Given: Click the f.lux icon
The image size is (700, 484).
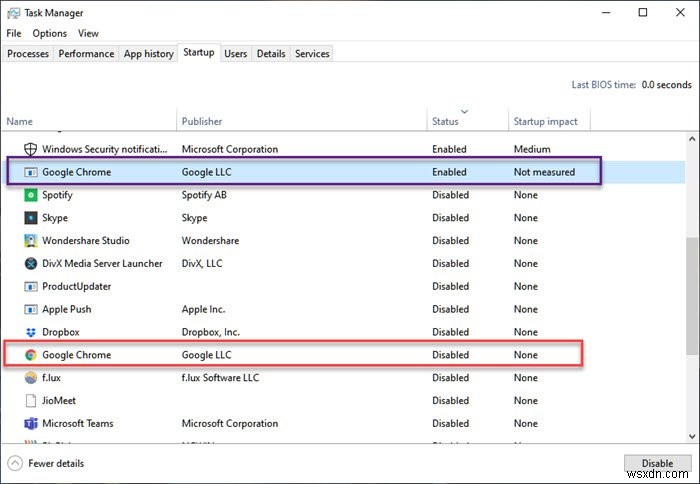Looking at the screenshot, I should click(x=30, y=378).
